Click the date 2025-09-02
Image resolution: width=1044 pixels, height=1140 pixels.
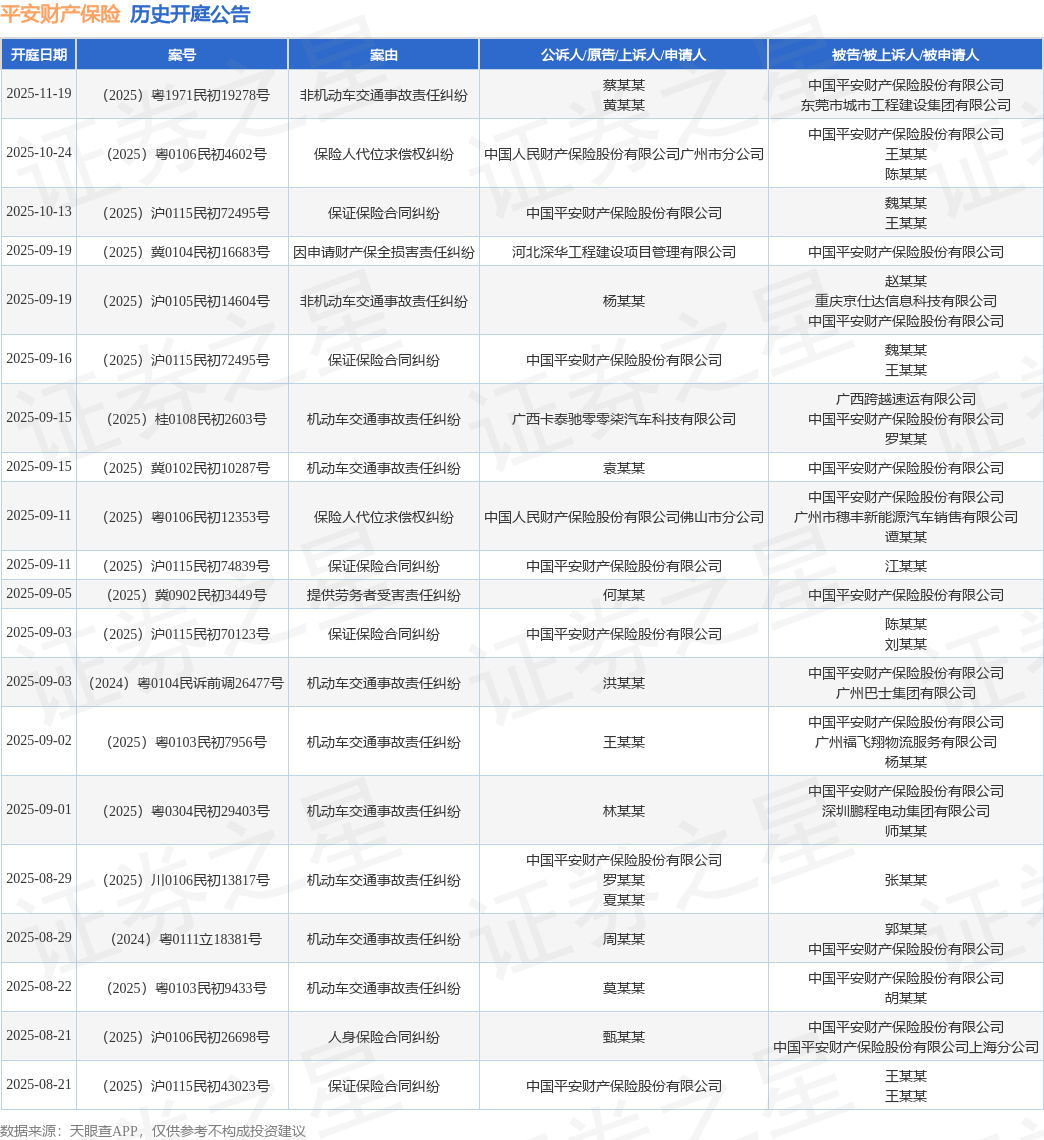click(x=39, y=741)
